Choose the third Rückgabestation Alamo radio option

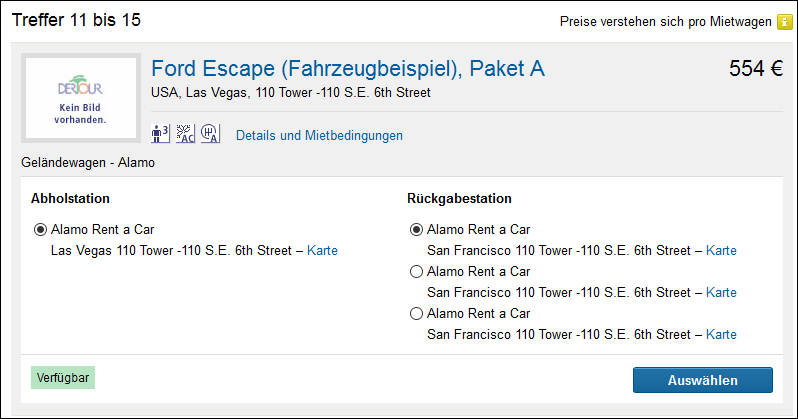tap(416, 313)
